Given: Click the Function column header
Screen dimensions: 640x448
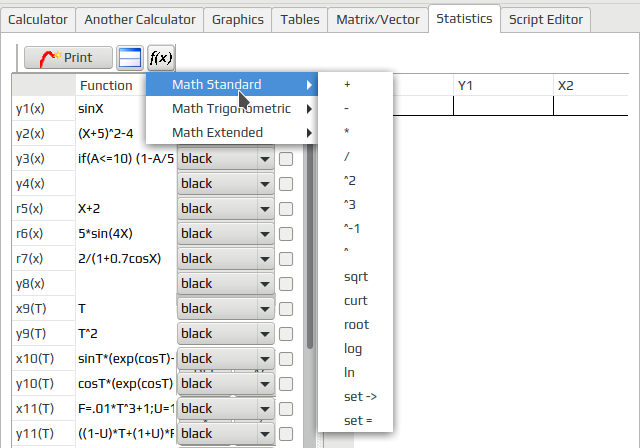Looking at the screenshot, I should point(111,85).
